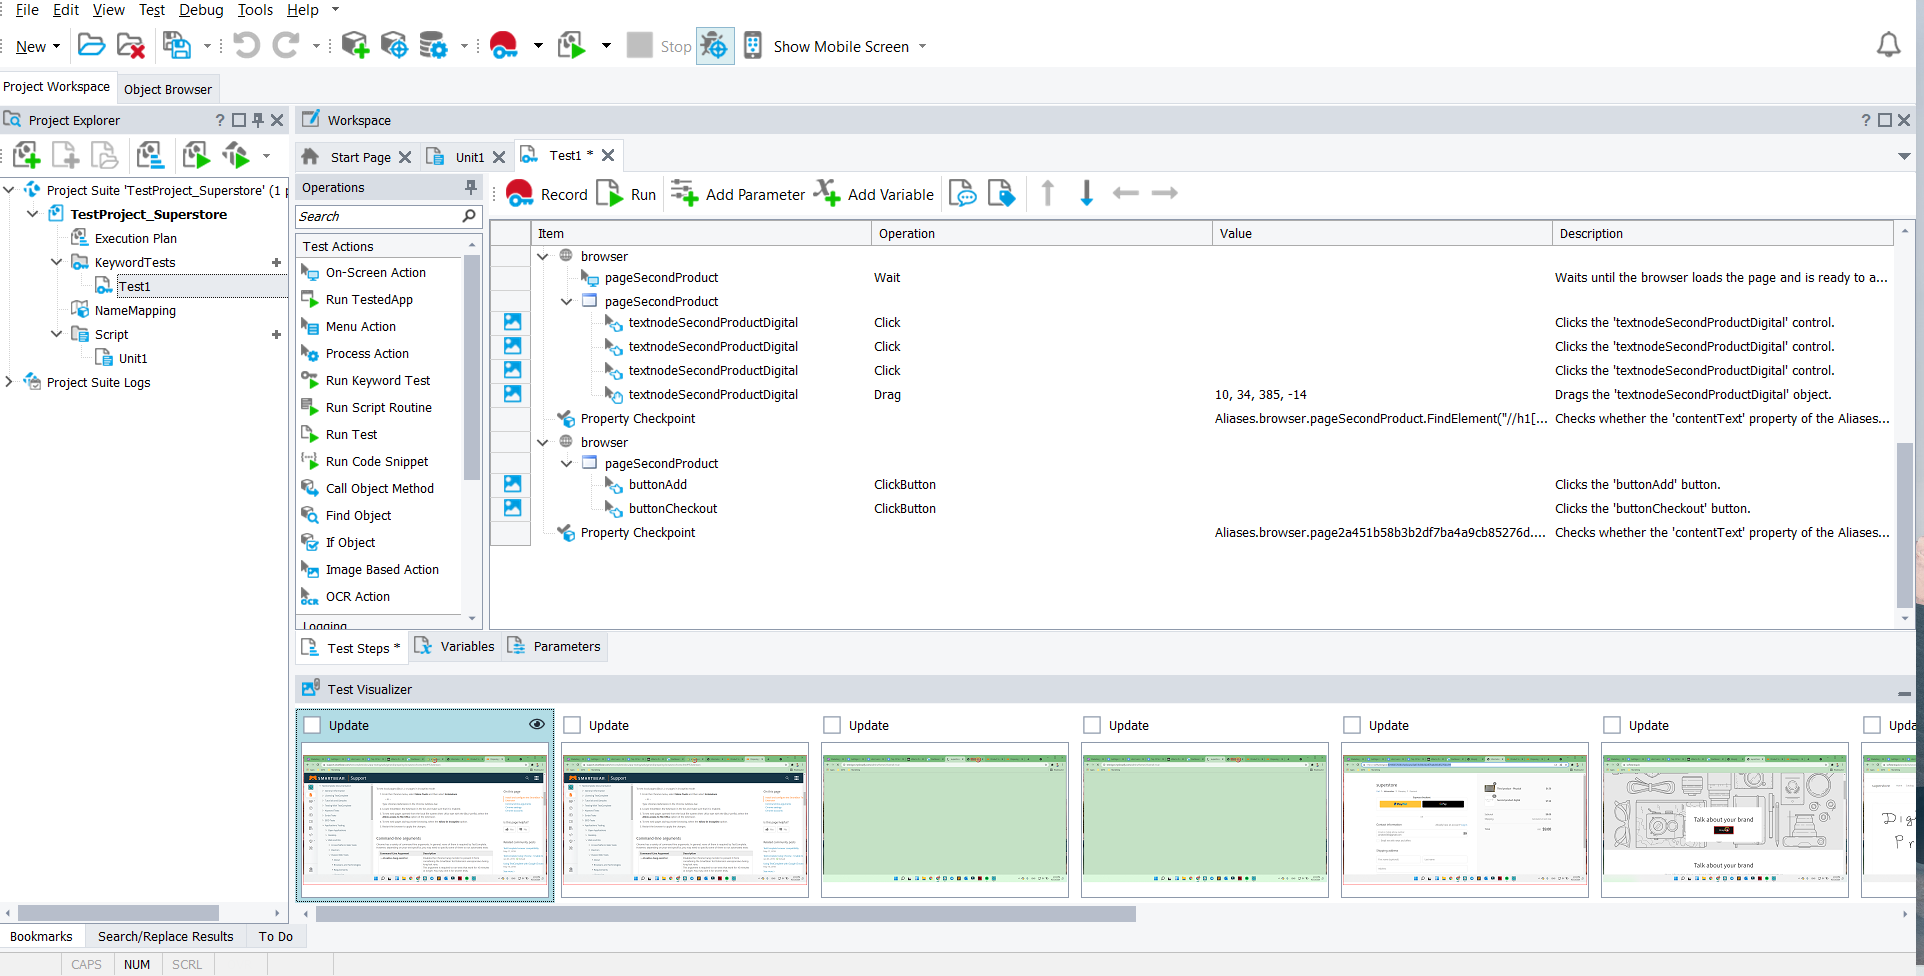
Task: Click the Run button in test editor
Action: pos(627,194)
